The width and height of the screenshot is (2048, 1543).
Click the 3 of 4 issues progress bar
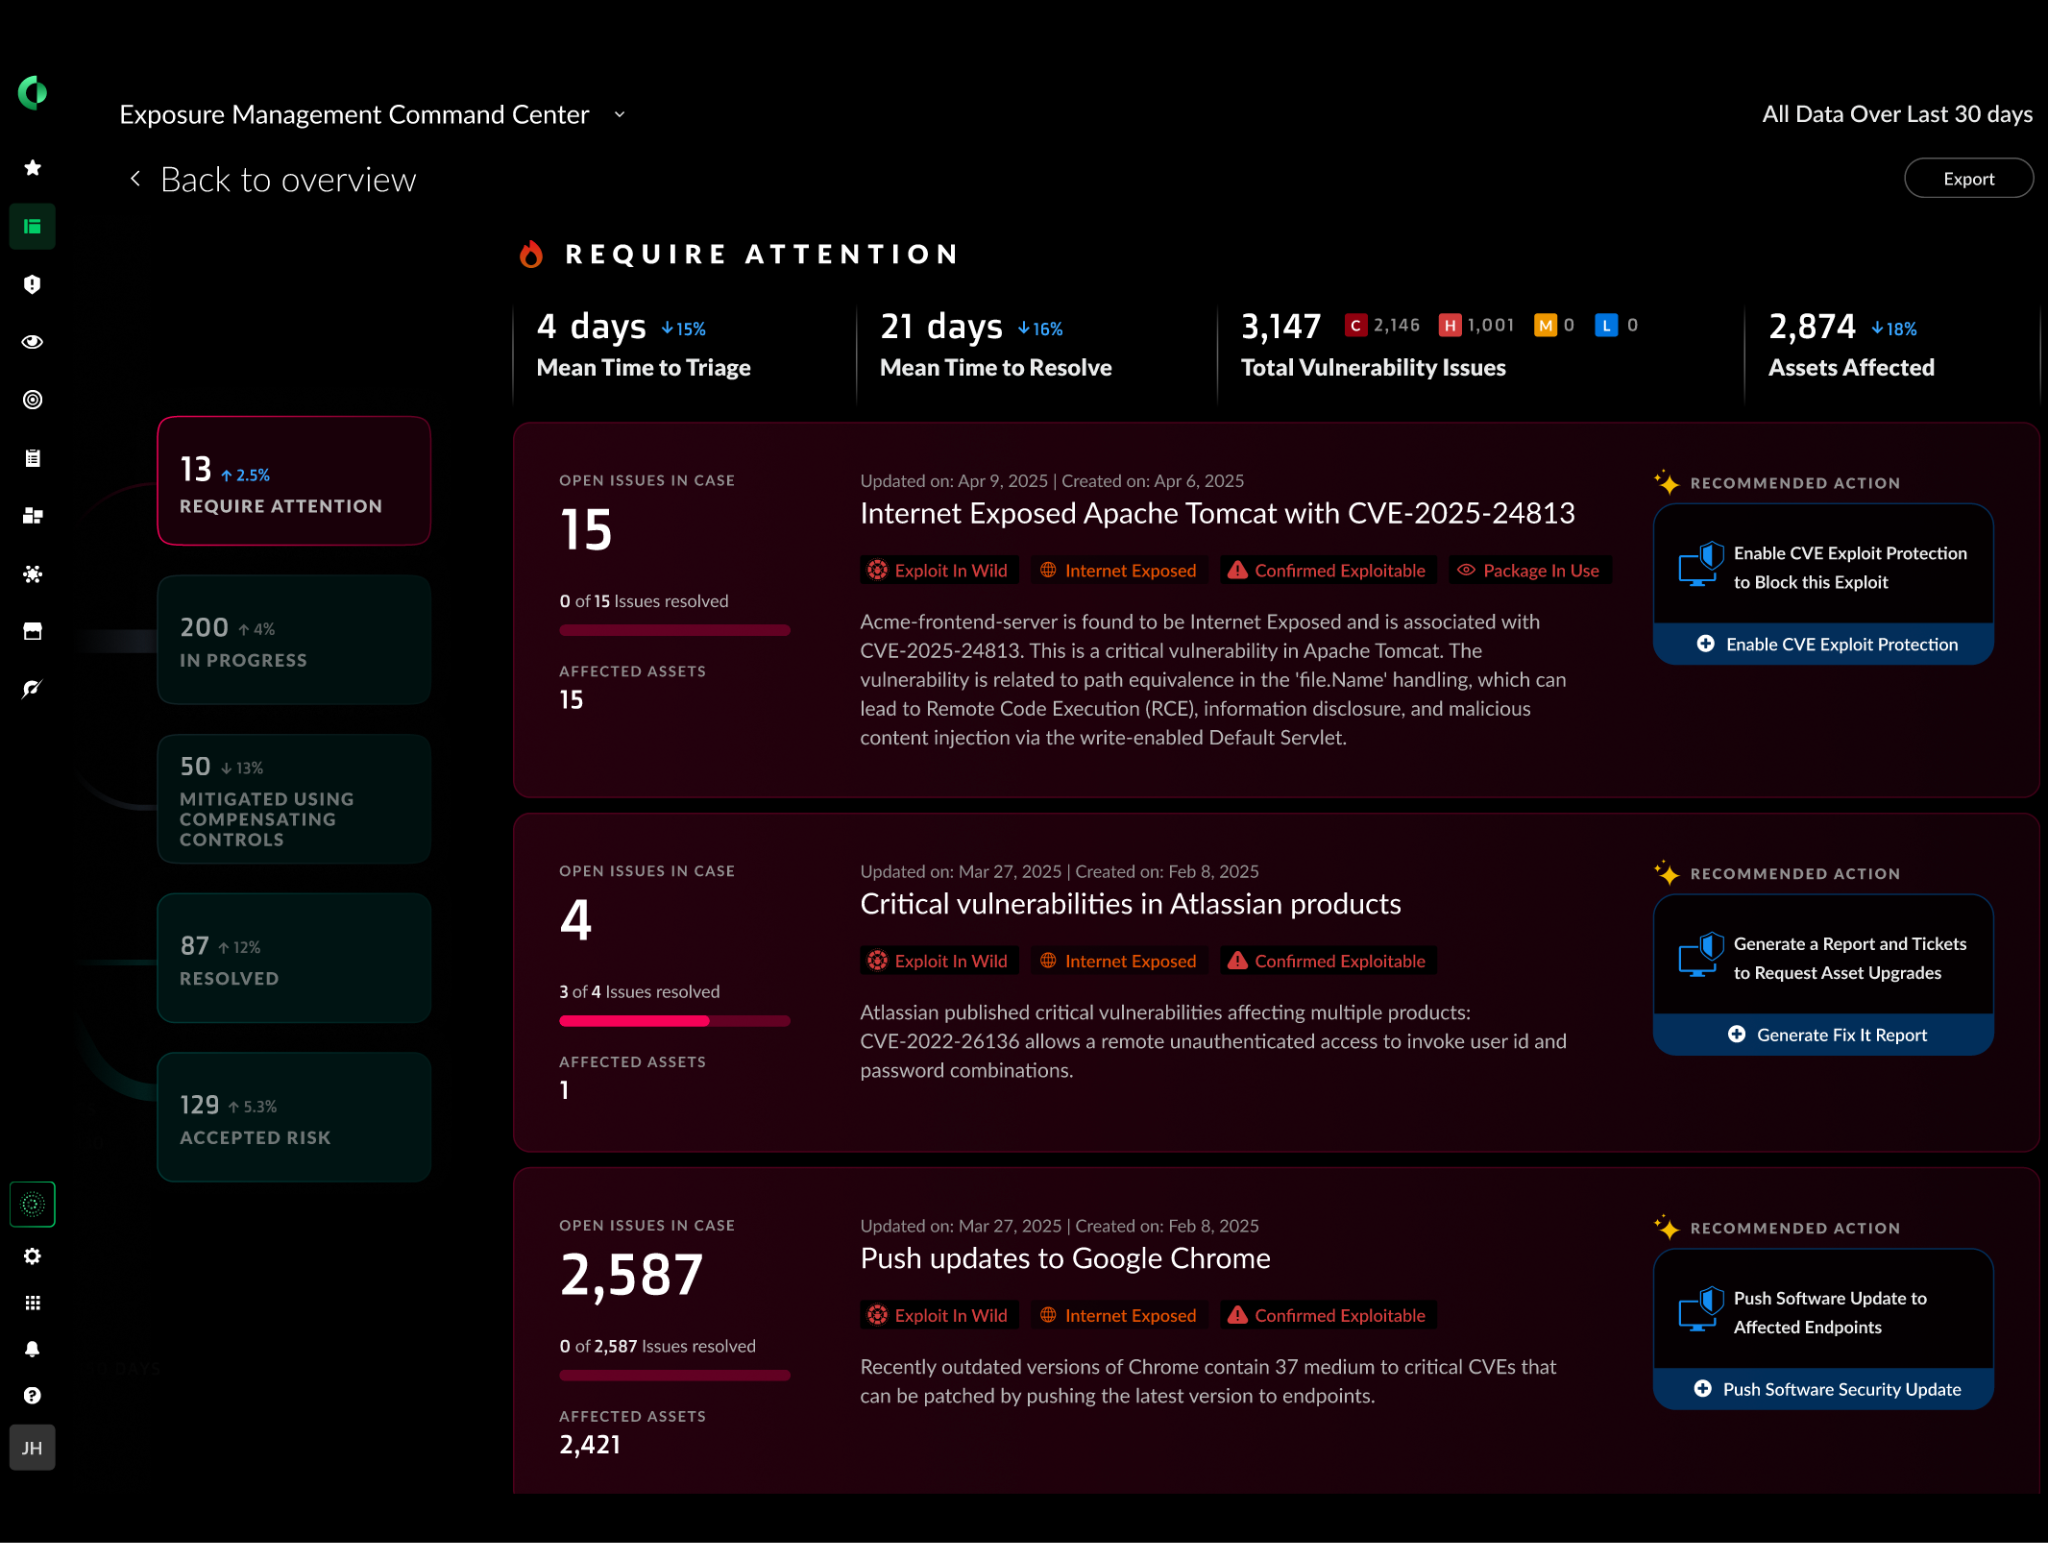point(675,1021)
